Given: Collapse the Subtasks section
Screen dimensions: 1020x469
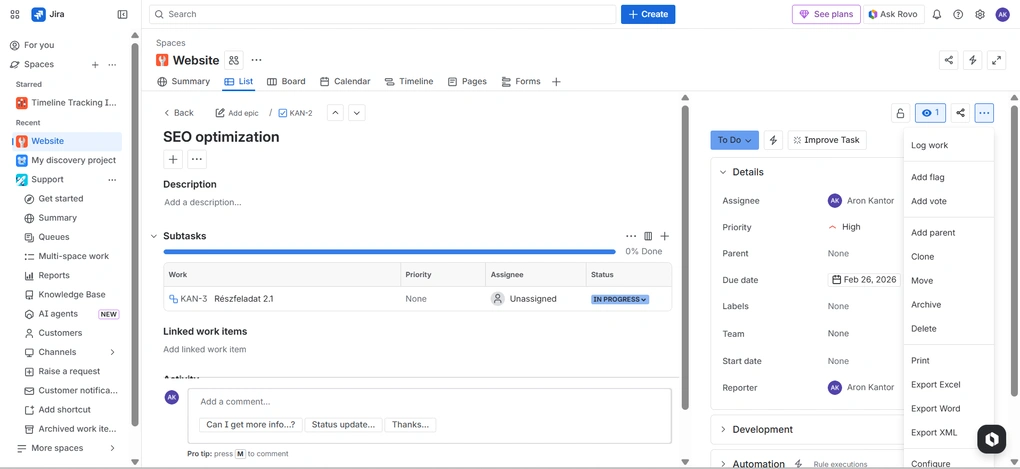Looking at the screenshot, I should pyautogui.click(x=154, y=236).
